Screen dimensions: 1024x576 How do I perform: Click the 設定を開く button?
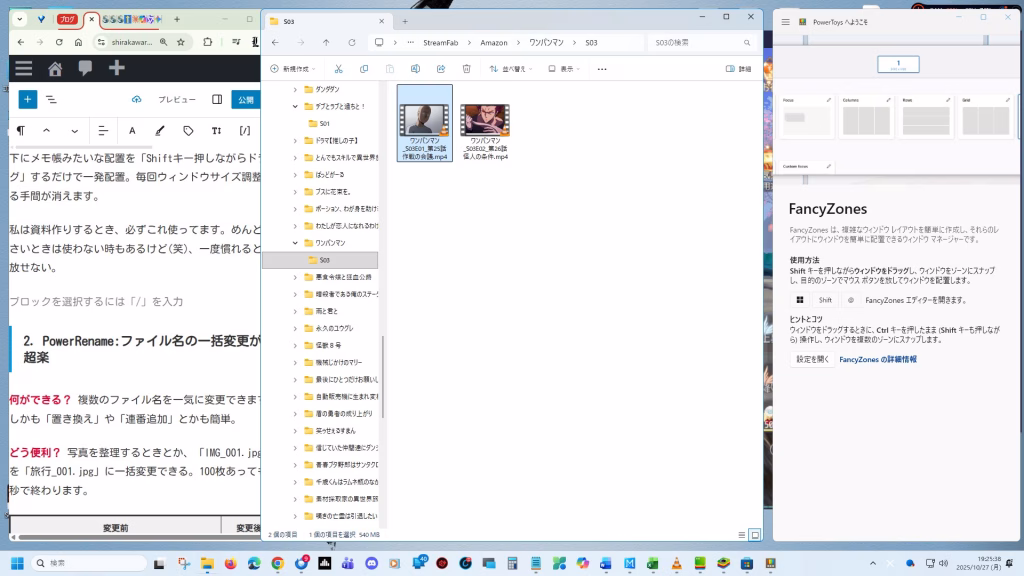point(812,359)
